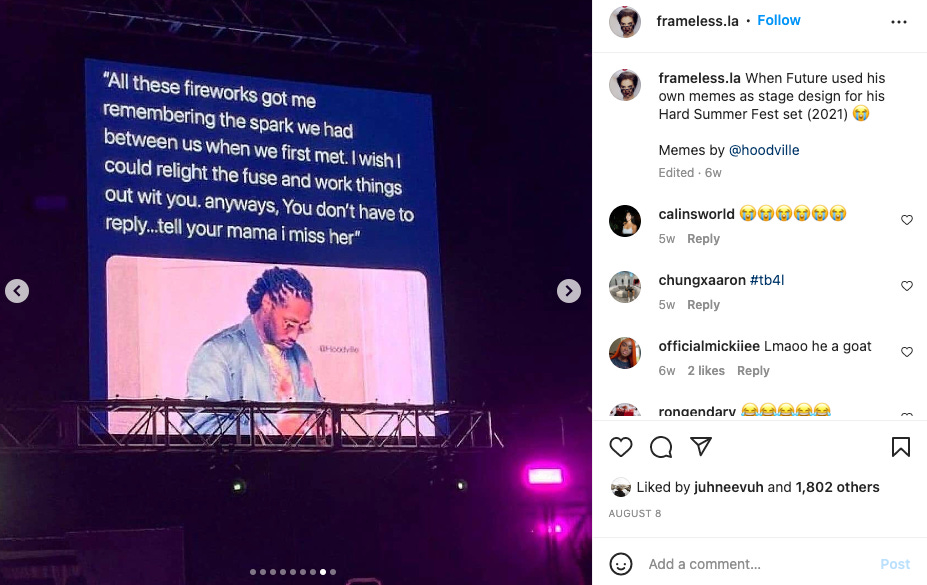This screenshot has height=585, width=927.
Task: Open the #tb4l hashtag
Action: click(767, 280)
